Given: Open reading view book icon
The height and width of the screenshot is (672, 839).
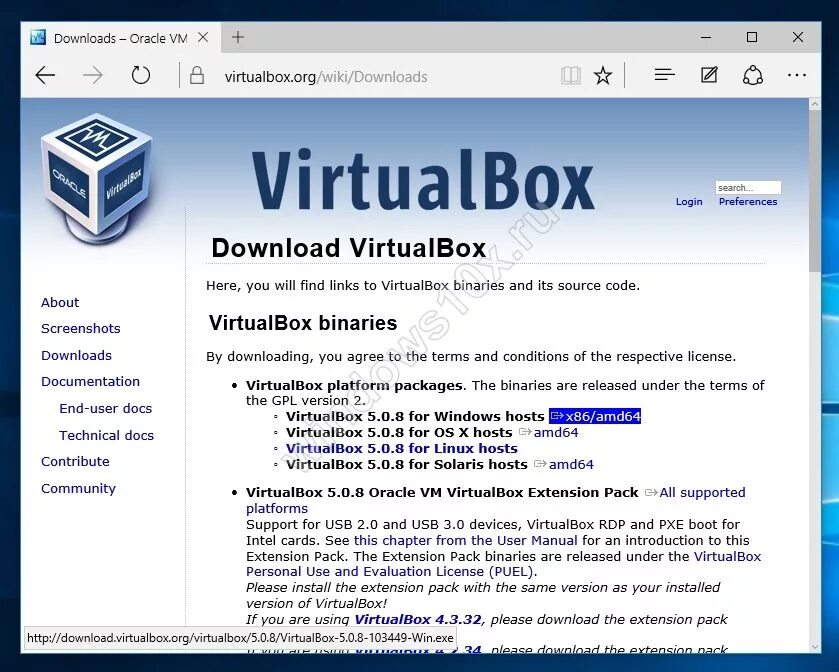Looking at the screenshot, I should tap(571, 75).
